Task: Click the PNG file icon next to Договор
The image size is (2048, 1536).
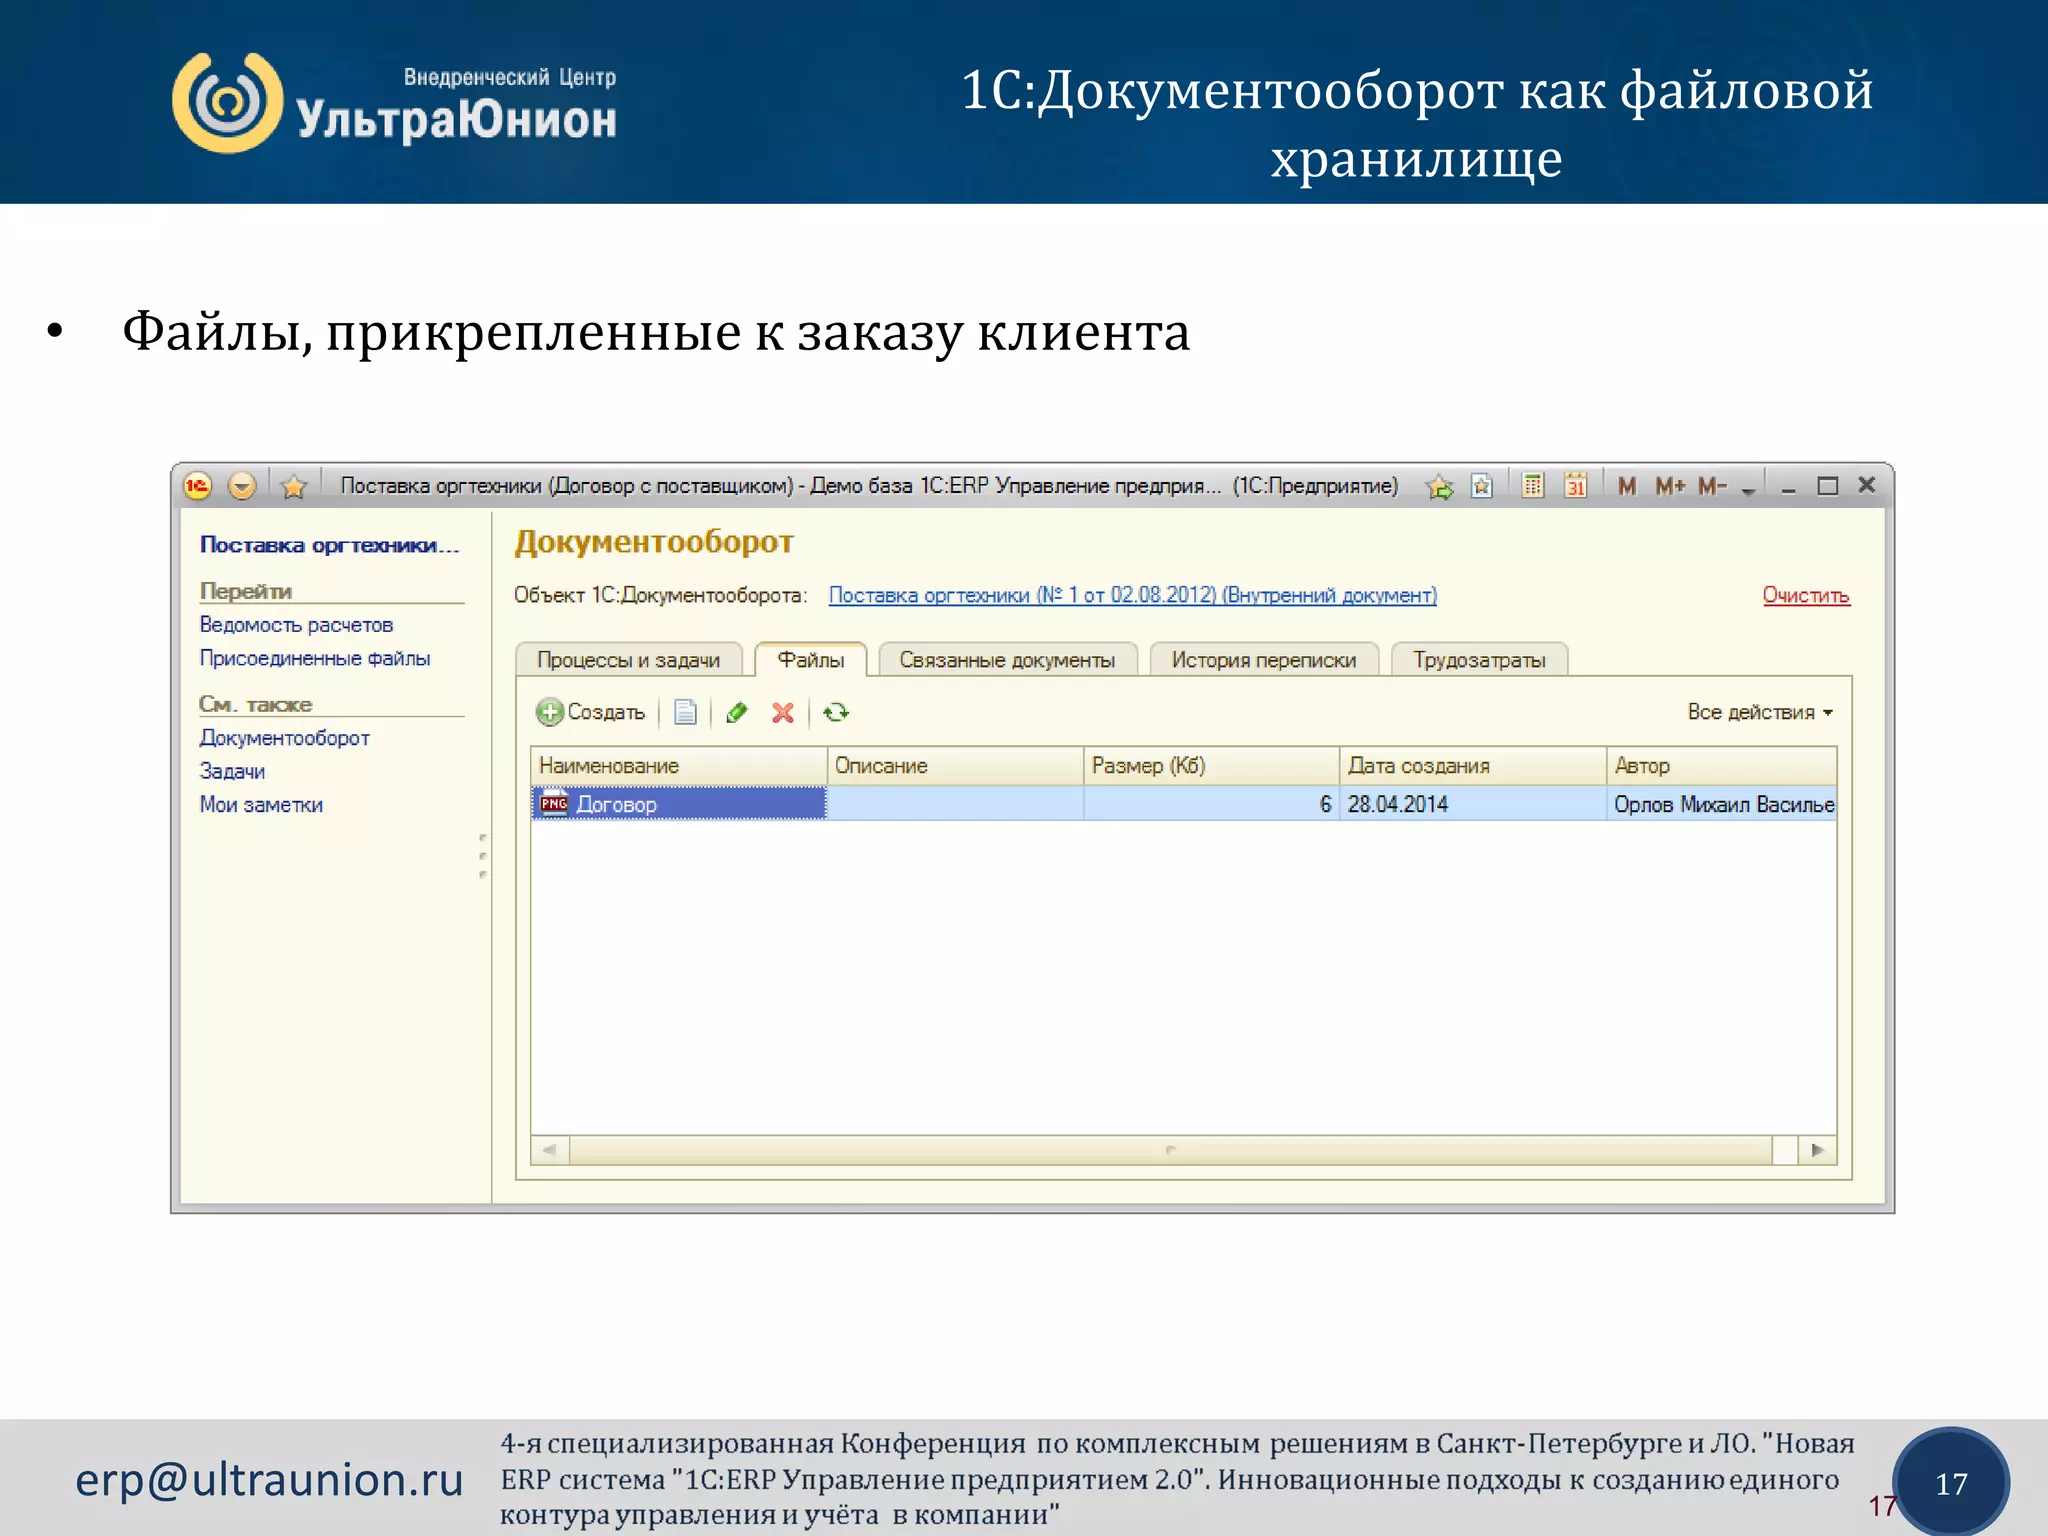Action: (554, 804)
